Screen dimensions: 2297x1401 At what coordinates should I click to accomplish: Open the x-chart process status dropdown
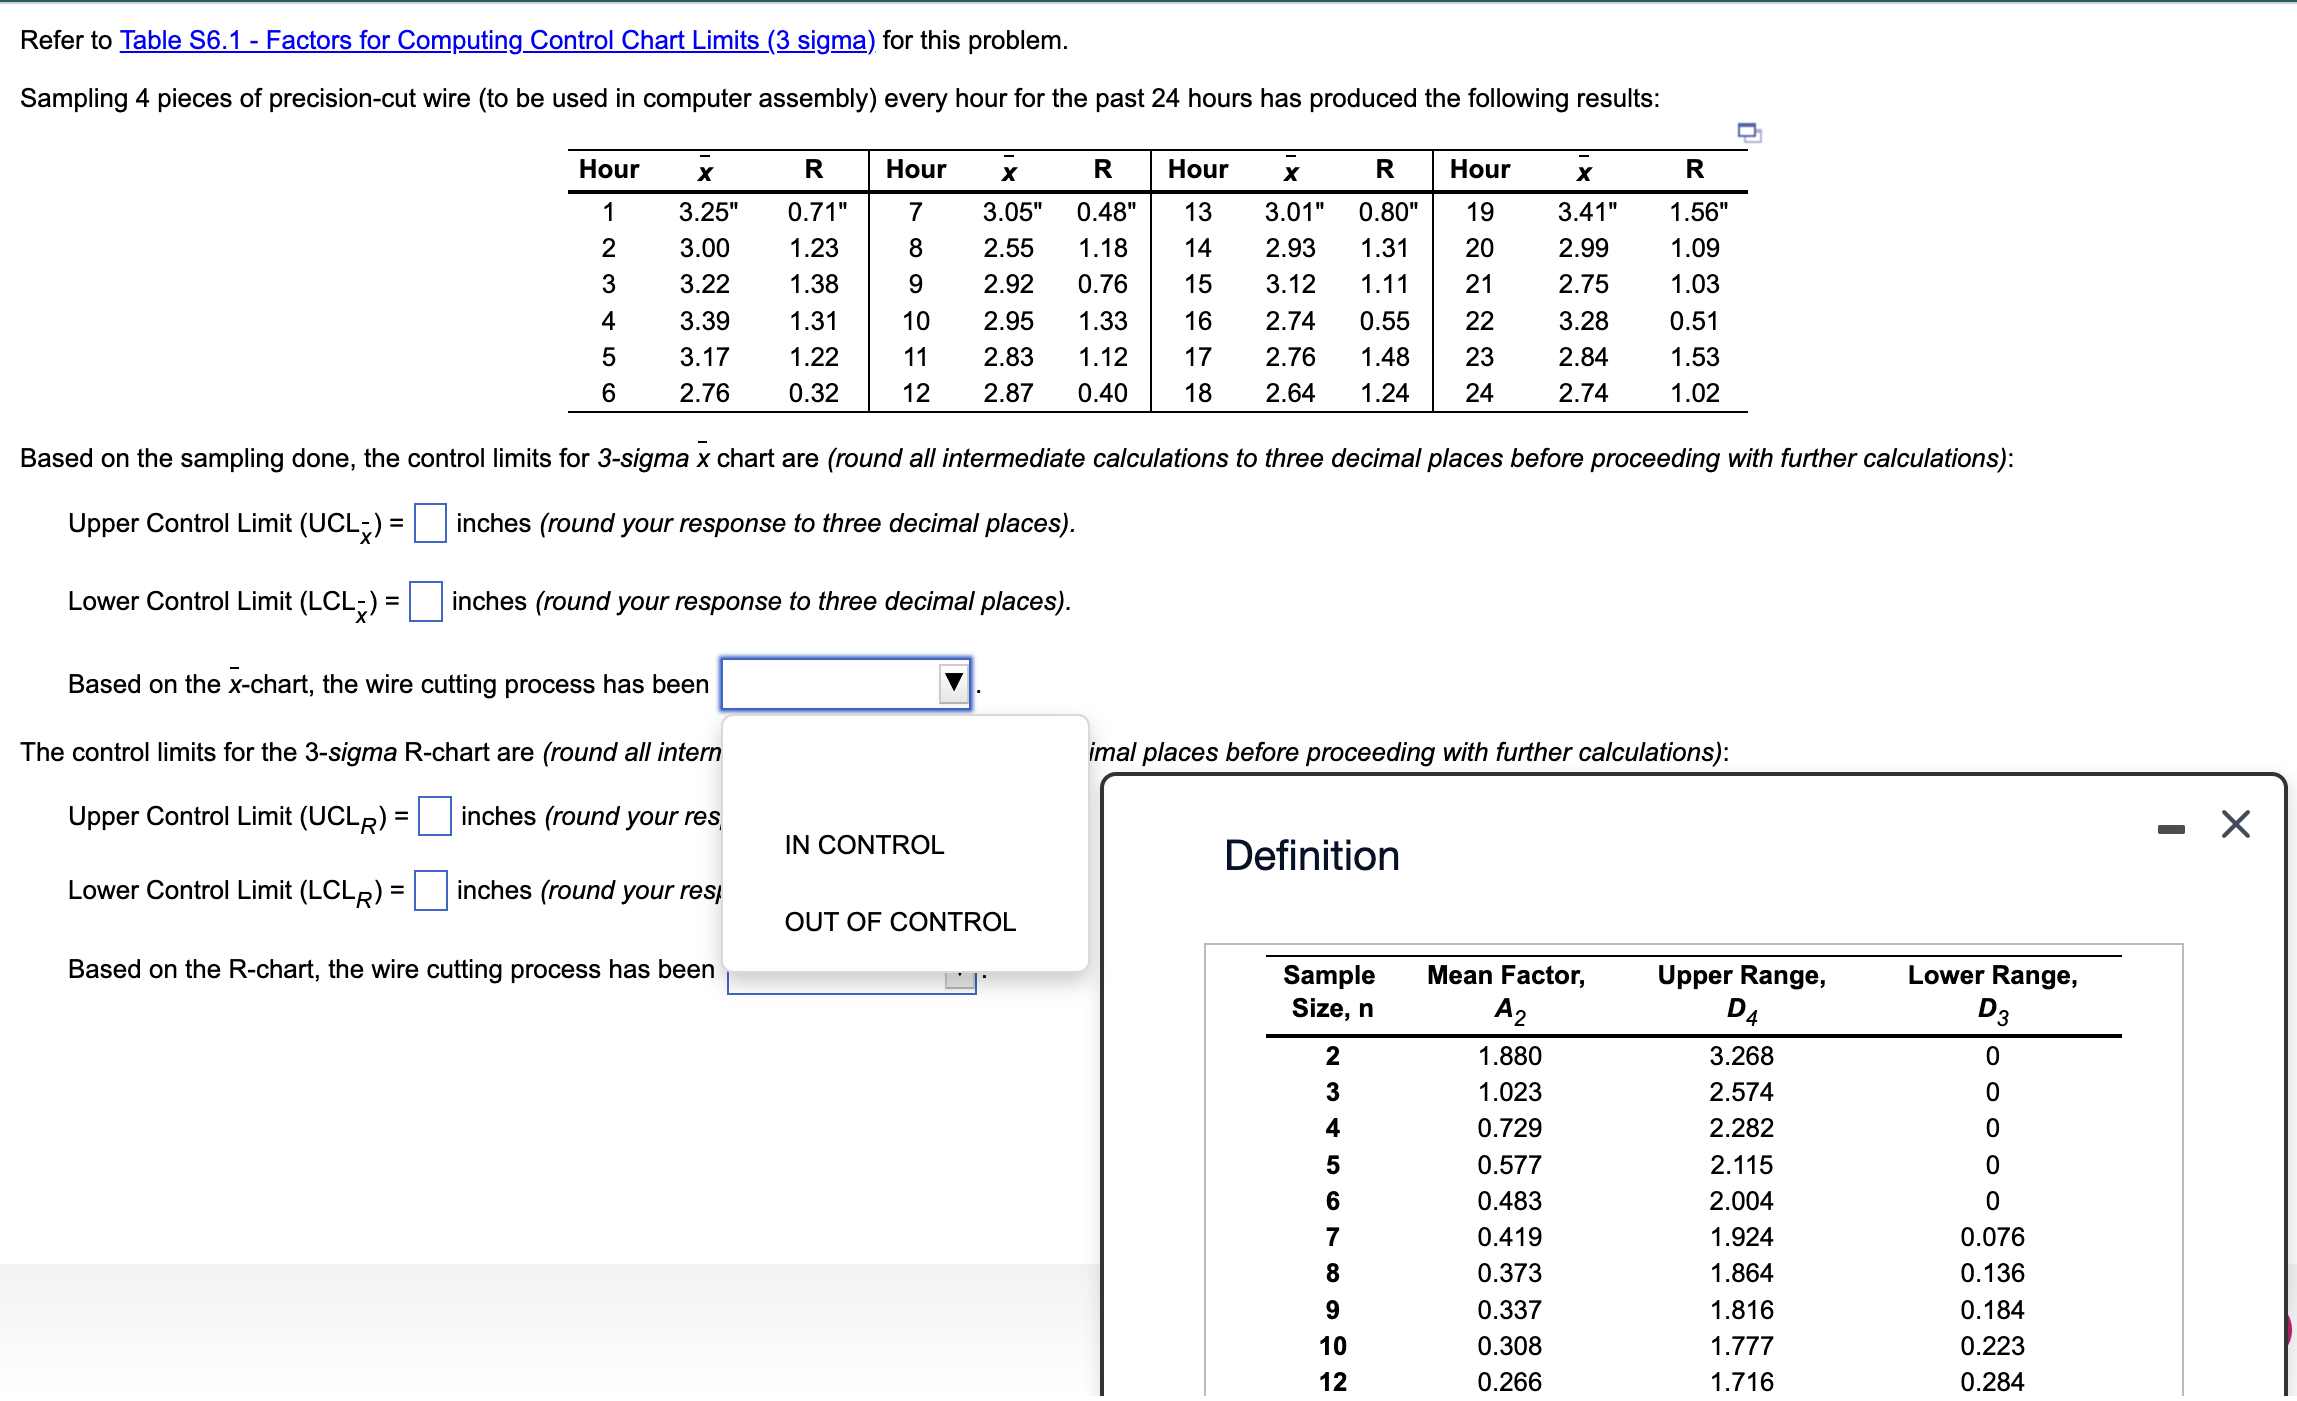click(x=846, y=683)
